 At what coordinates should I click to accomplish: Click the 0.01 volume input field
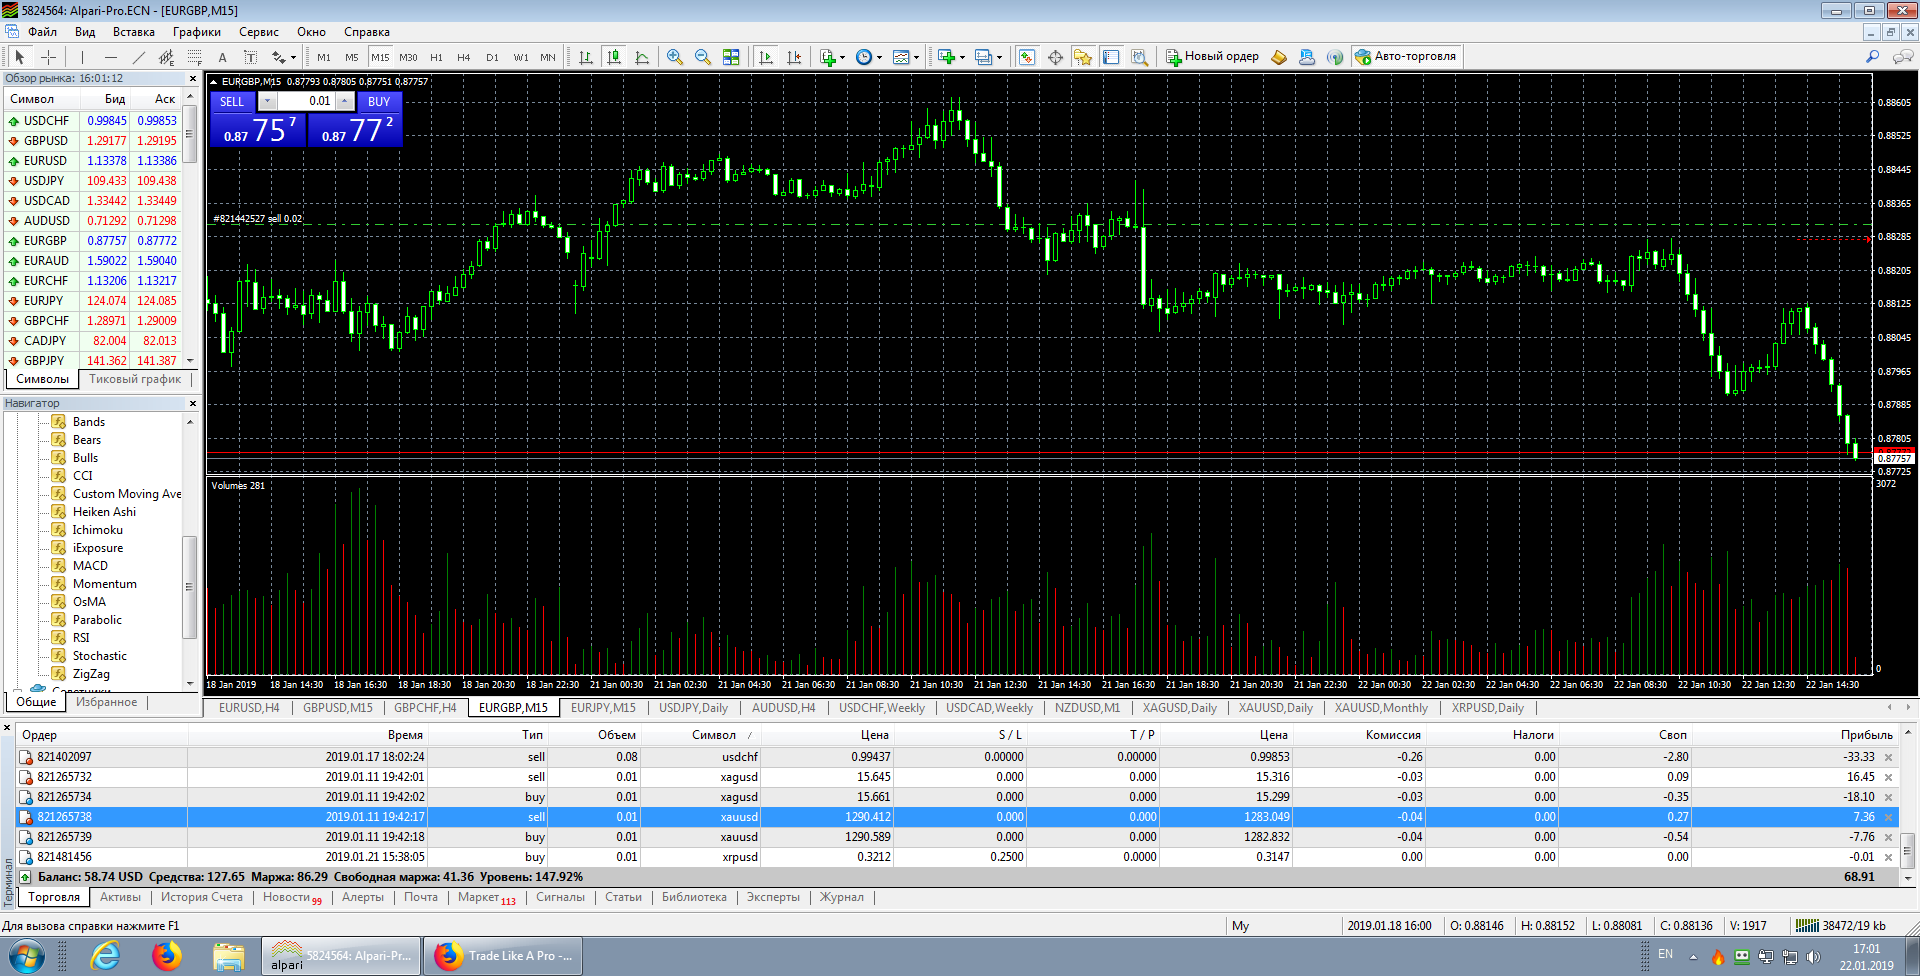click(x=306, y=101)
